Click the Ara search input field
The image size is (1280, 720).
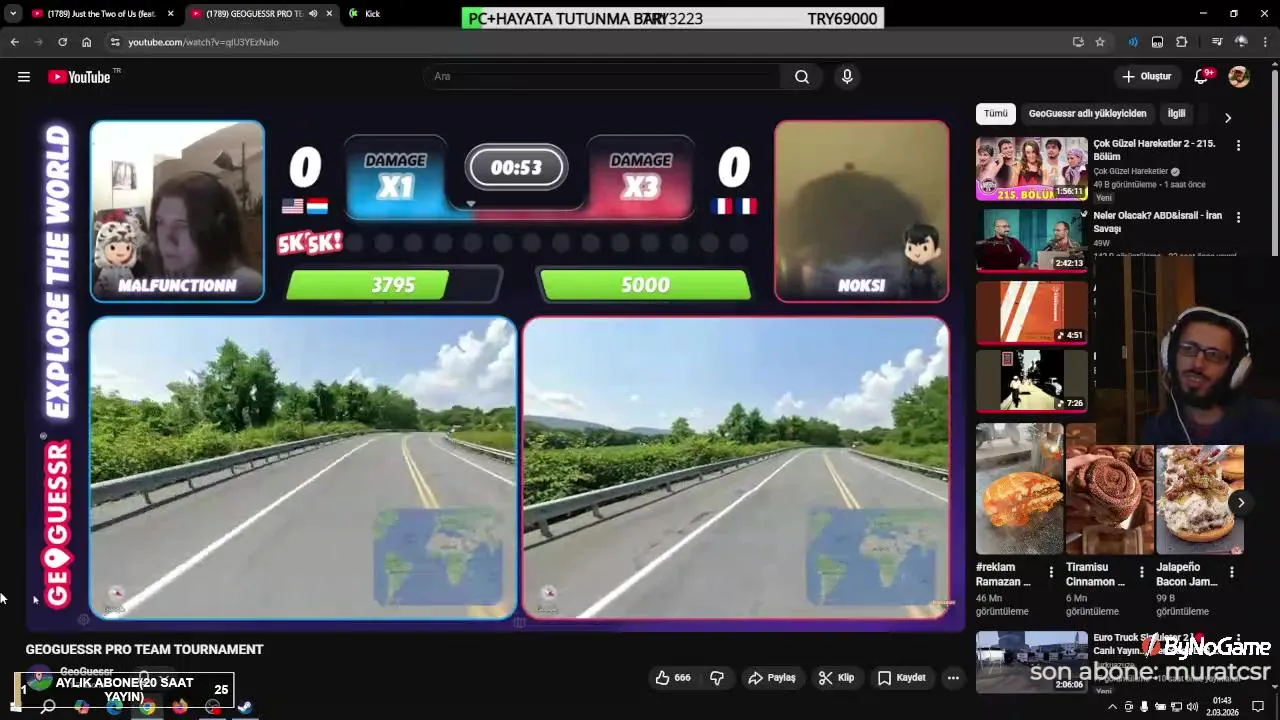coord(604,77)
